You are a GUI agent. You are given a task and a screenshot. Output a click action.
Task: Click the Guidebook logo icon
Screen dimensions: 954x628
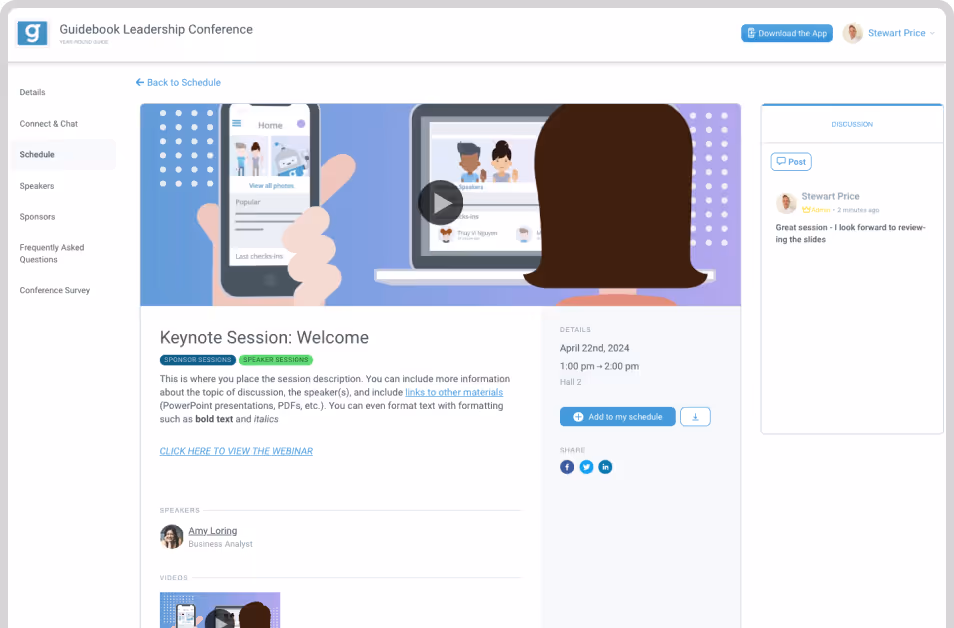[32, 33]
